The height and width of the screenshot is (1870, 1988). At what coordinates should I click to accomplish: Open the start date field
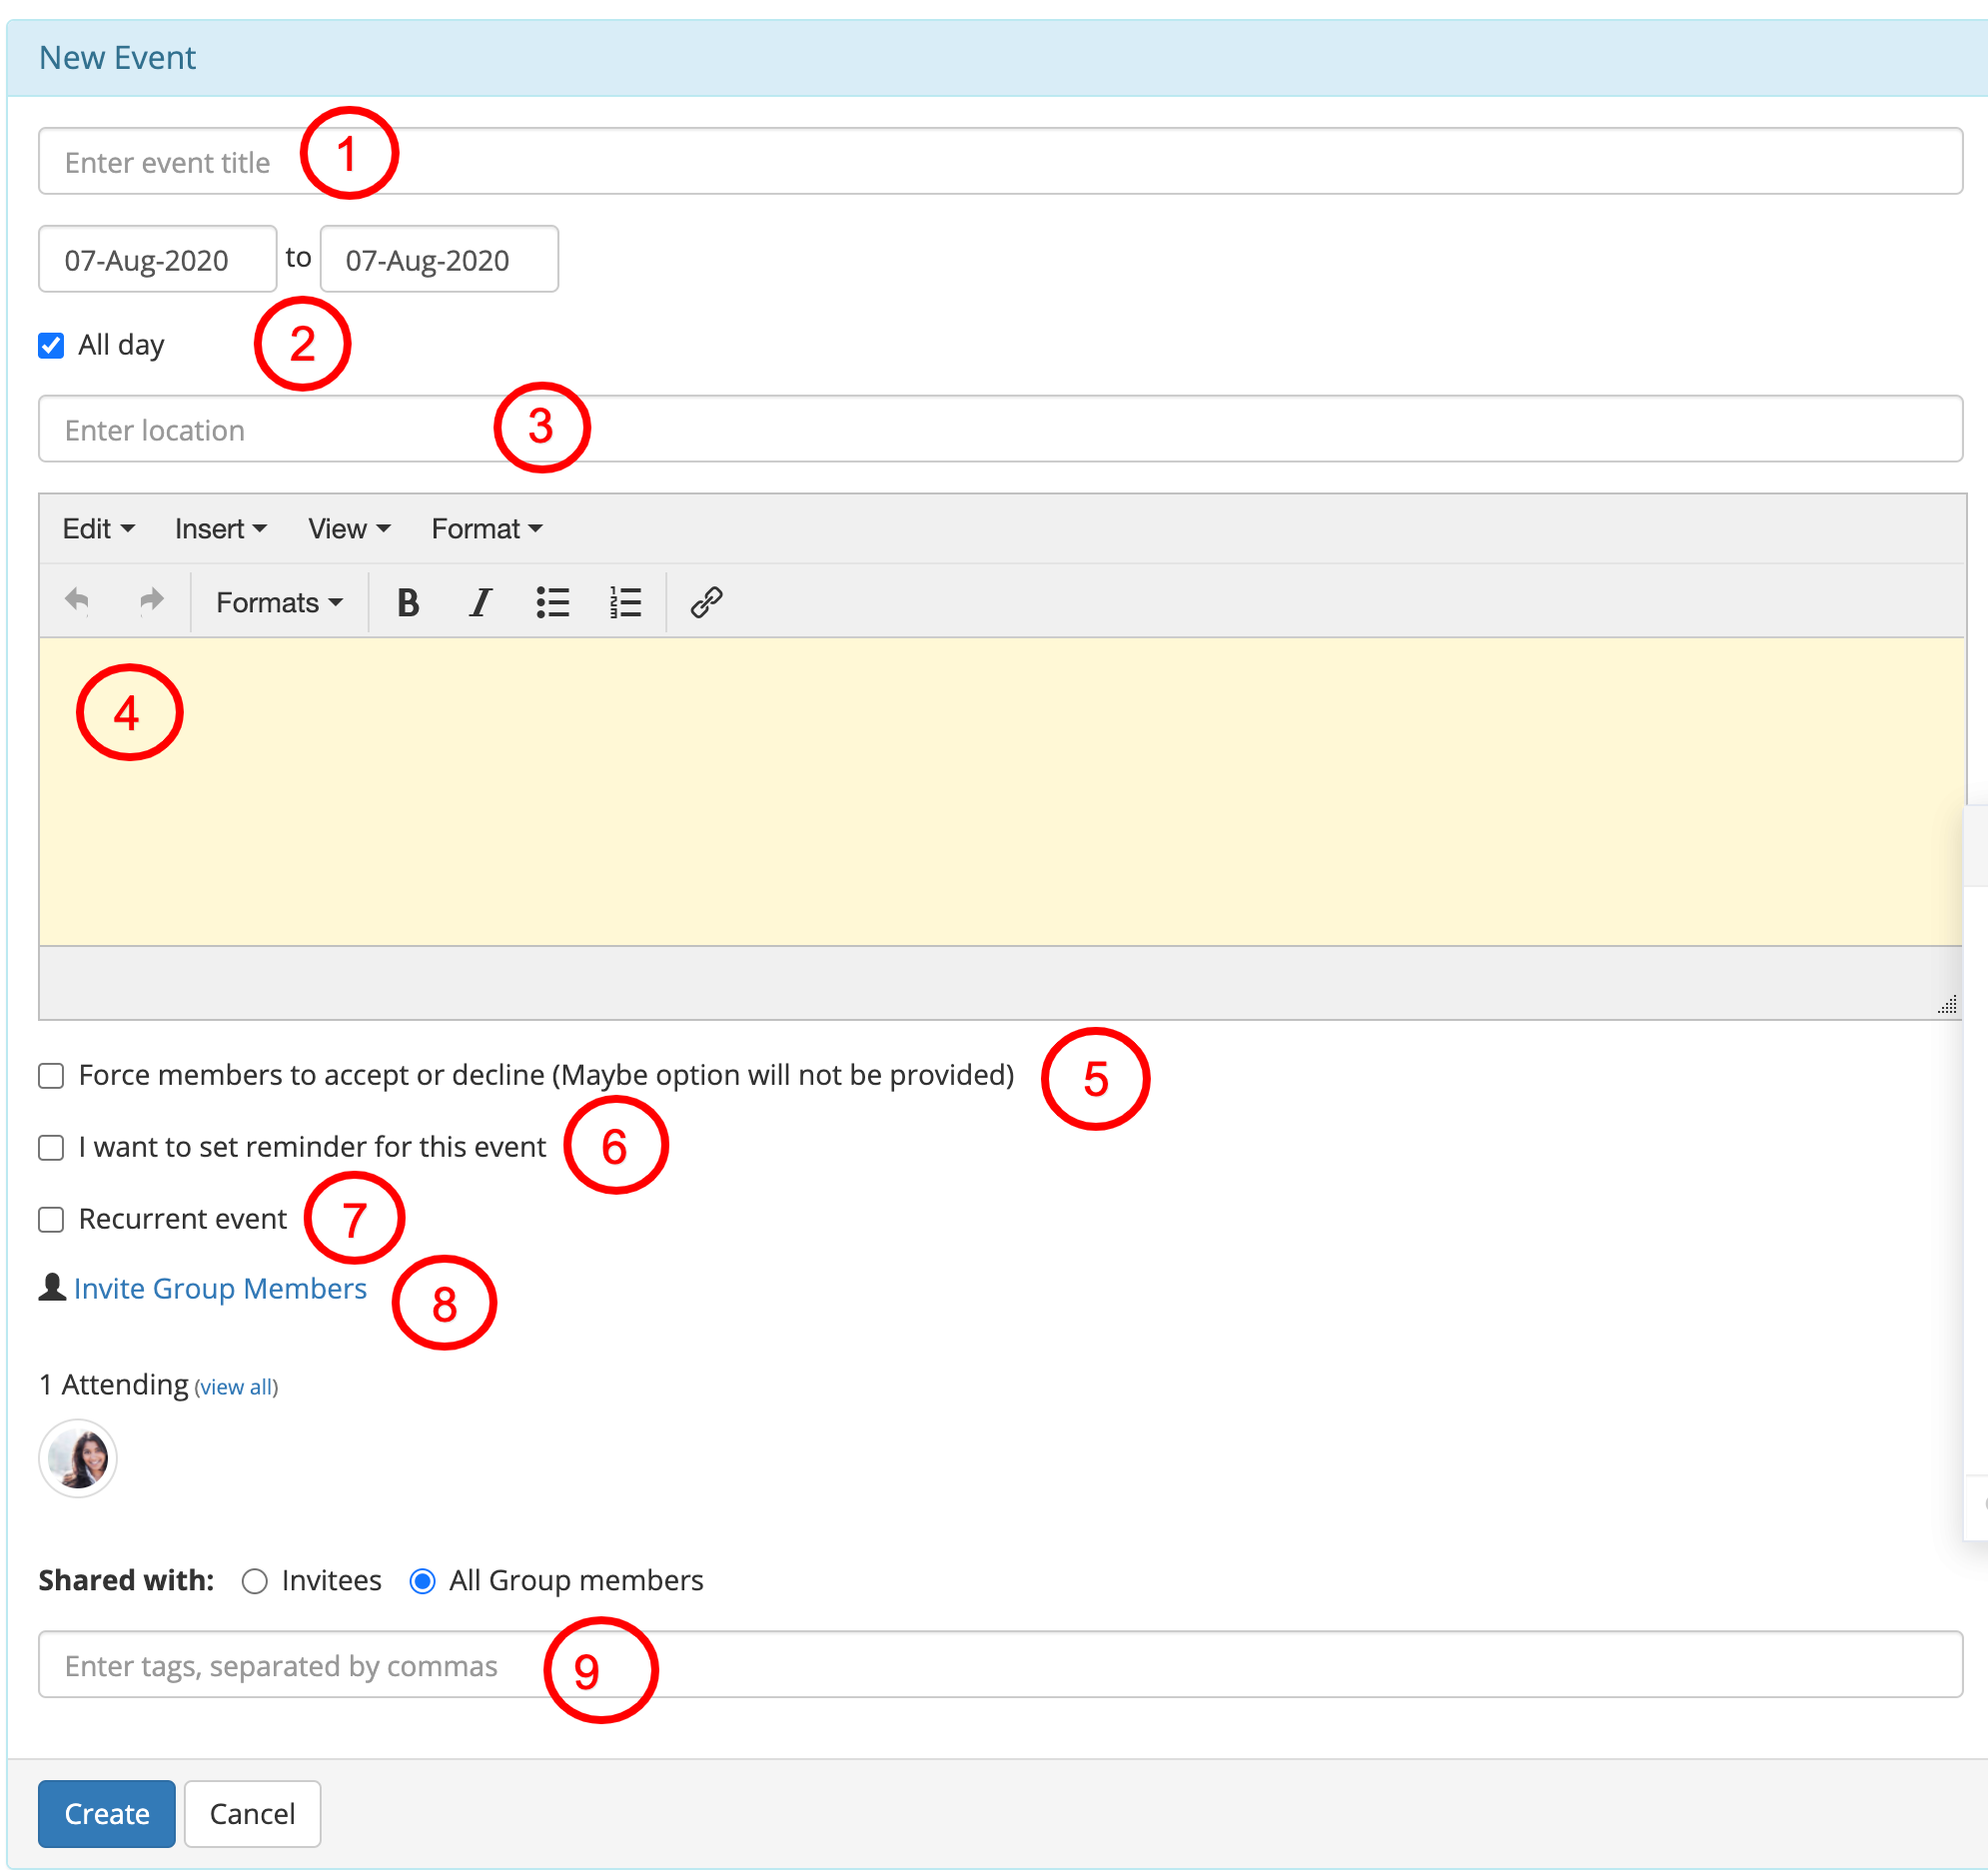157,259
